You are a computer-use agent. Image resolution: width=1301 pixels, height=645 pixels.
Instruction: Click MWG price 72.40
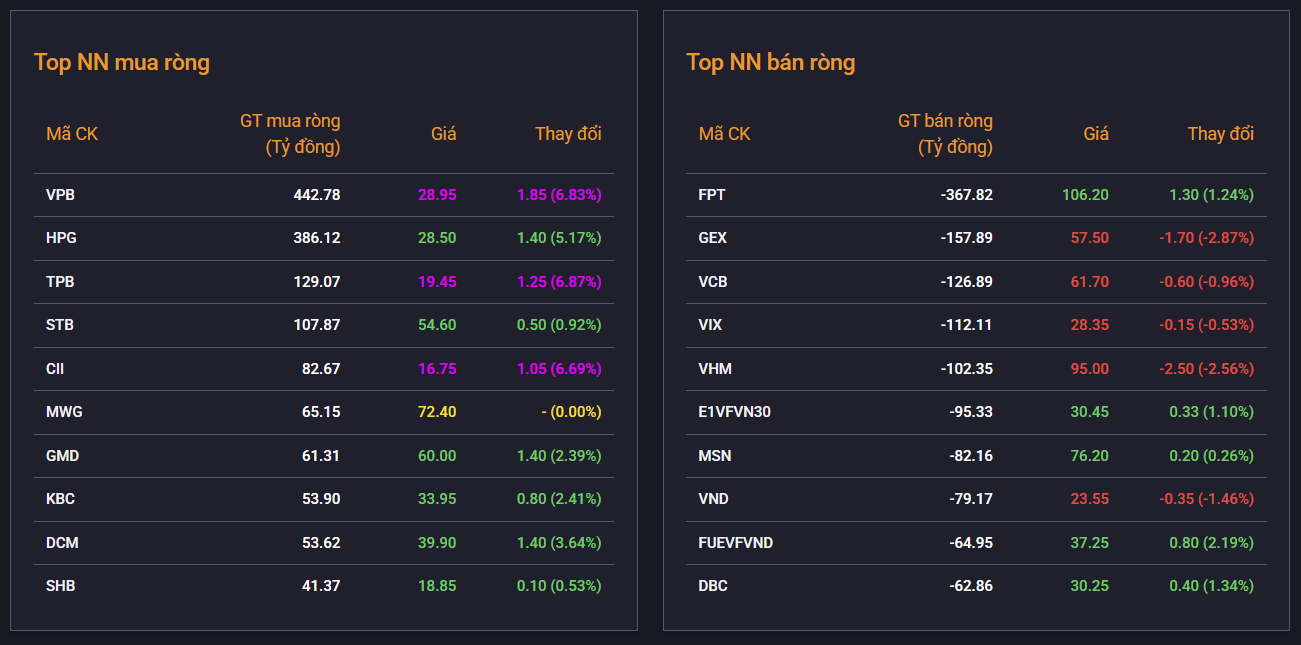(x=437, y=412)
